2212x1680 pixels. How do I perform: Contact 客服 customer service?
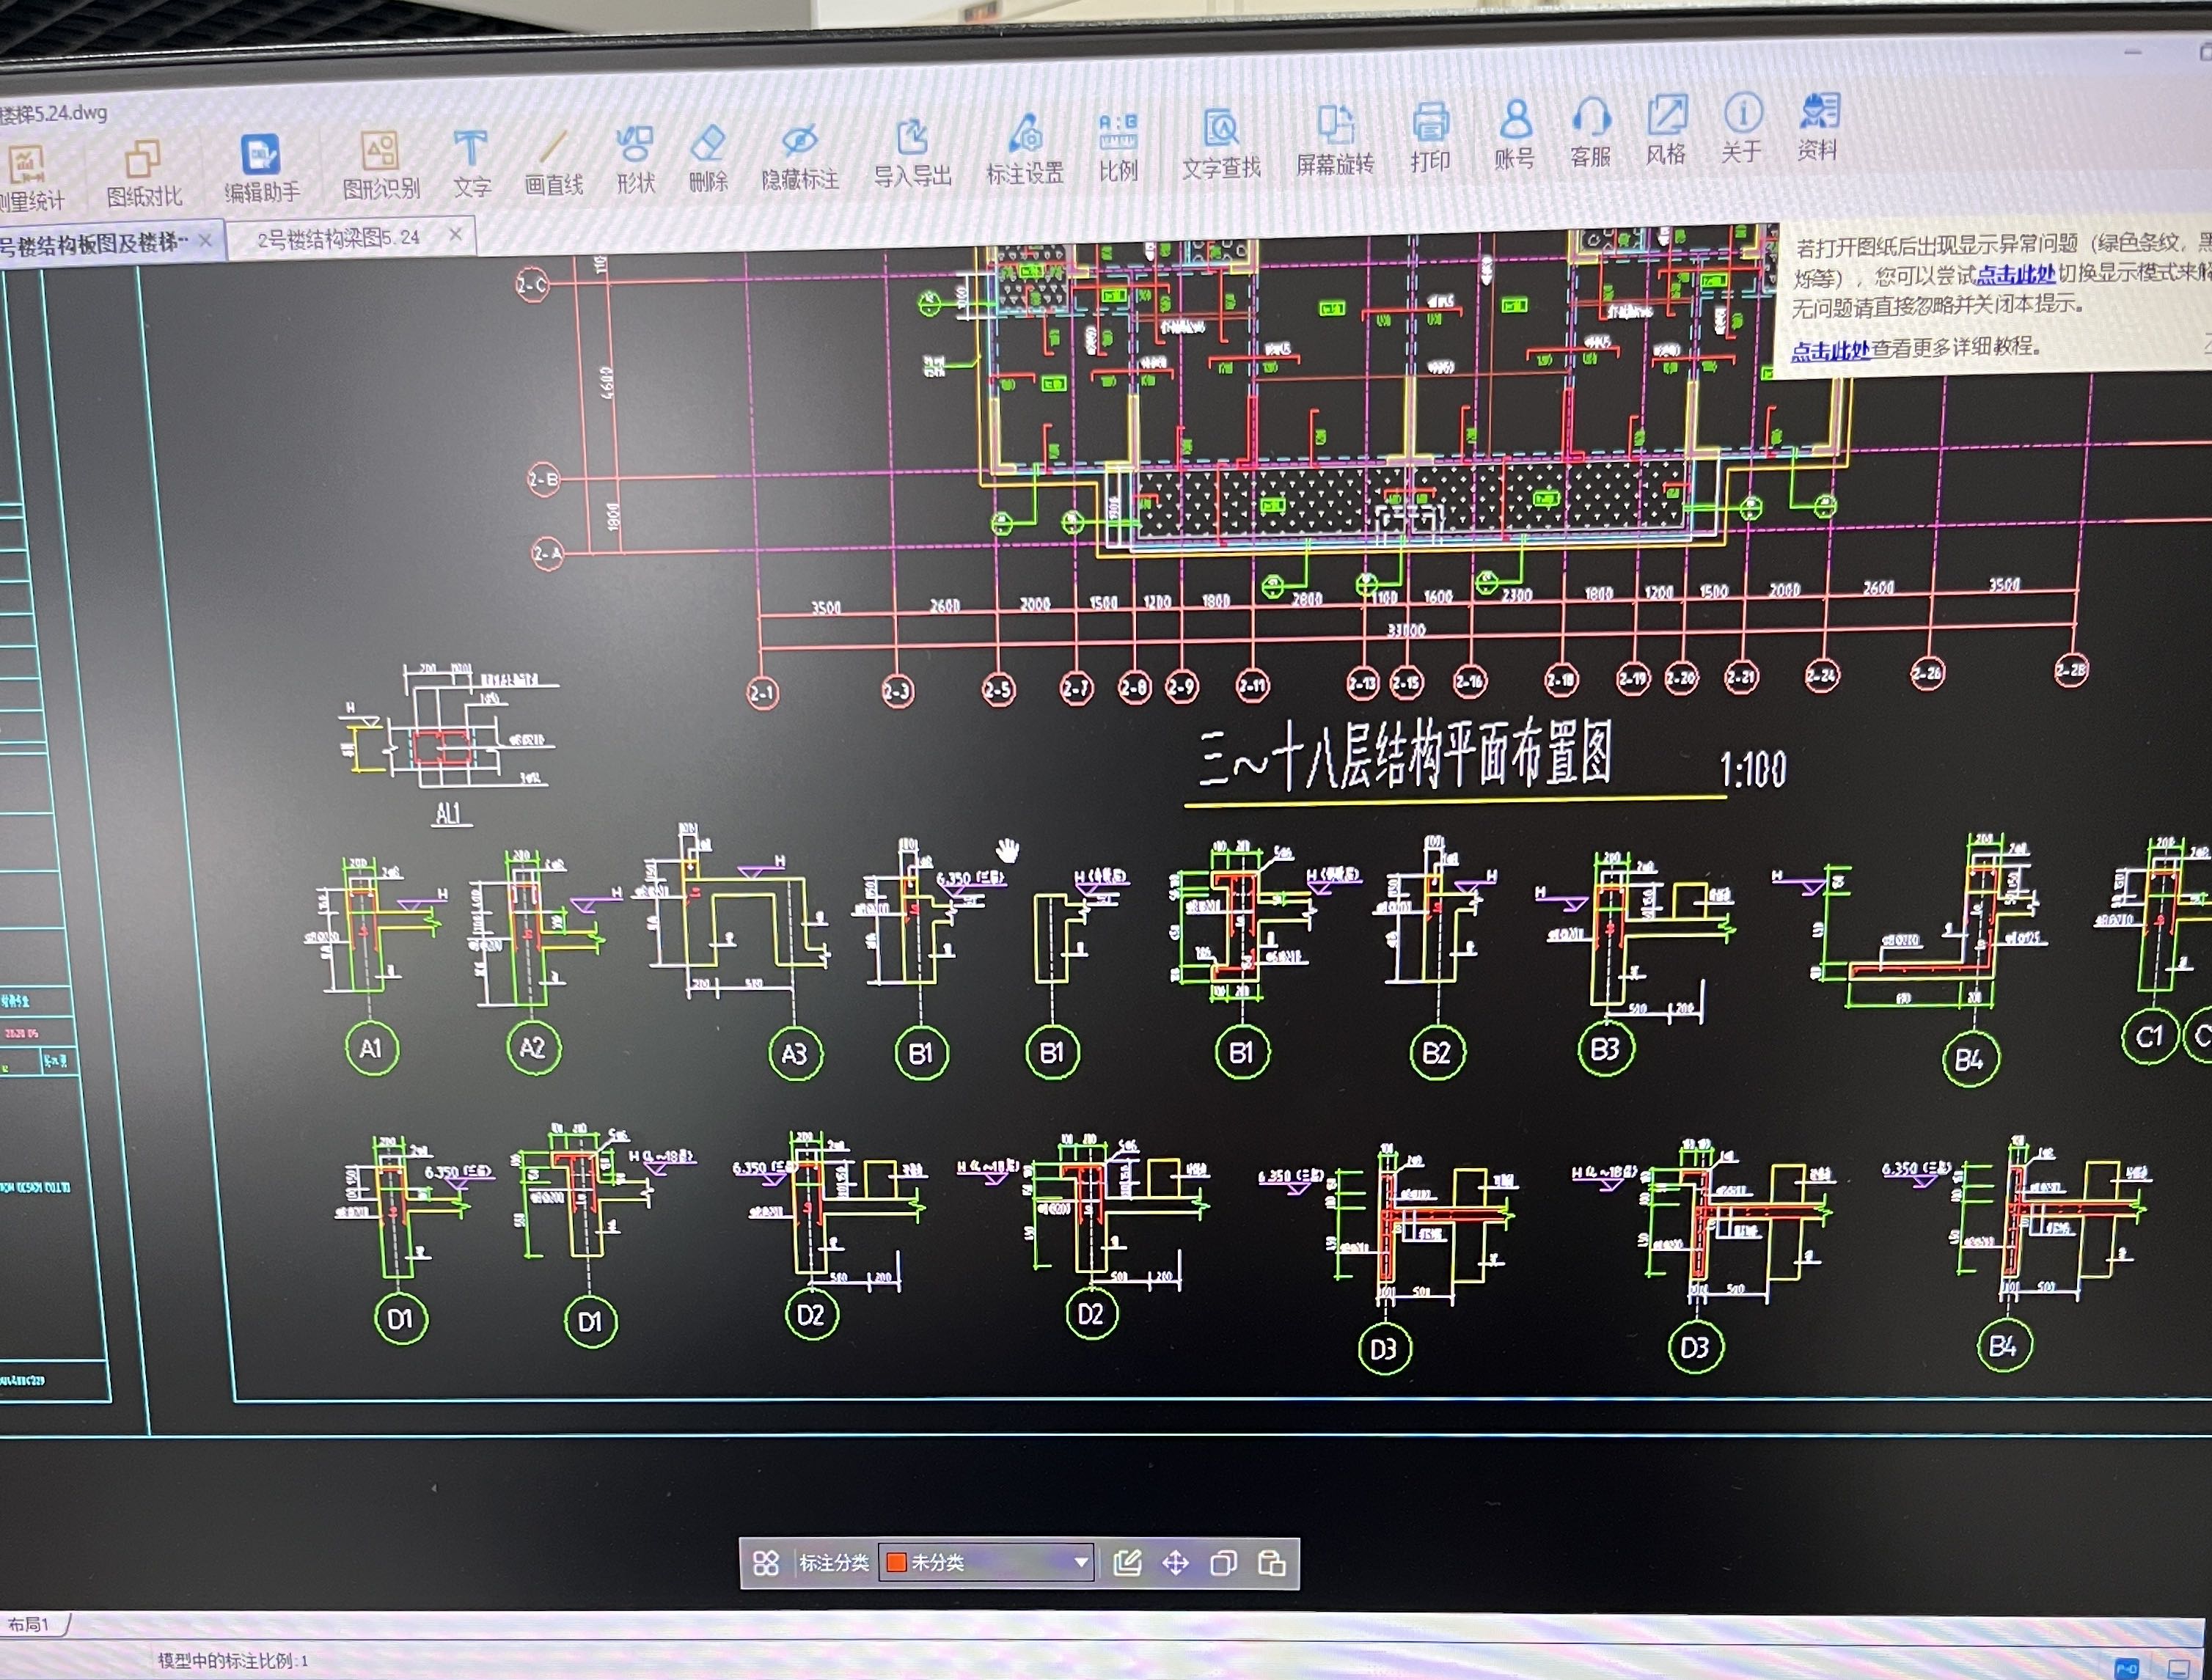click(1590, 132)
